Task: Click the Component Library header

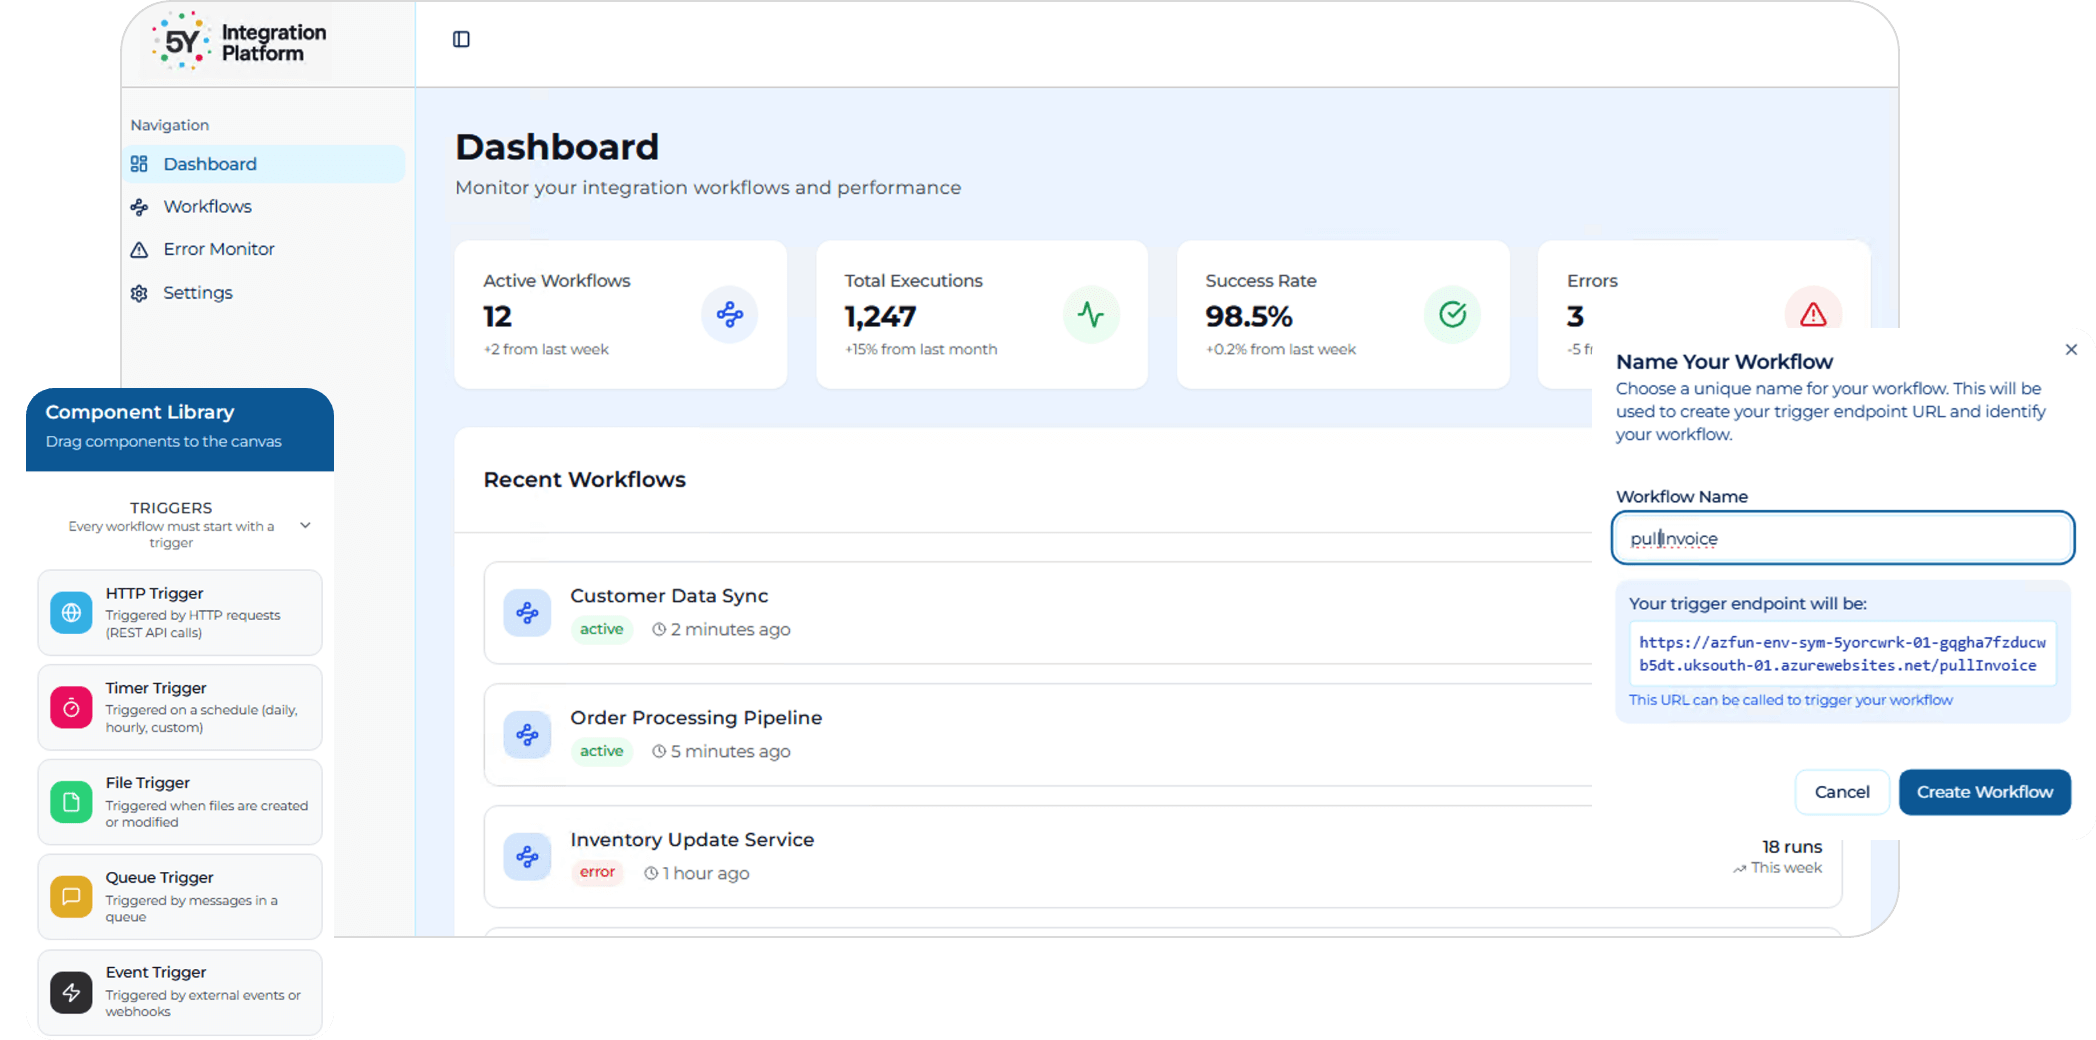Action: (x=180, y=429)
